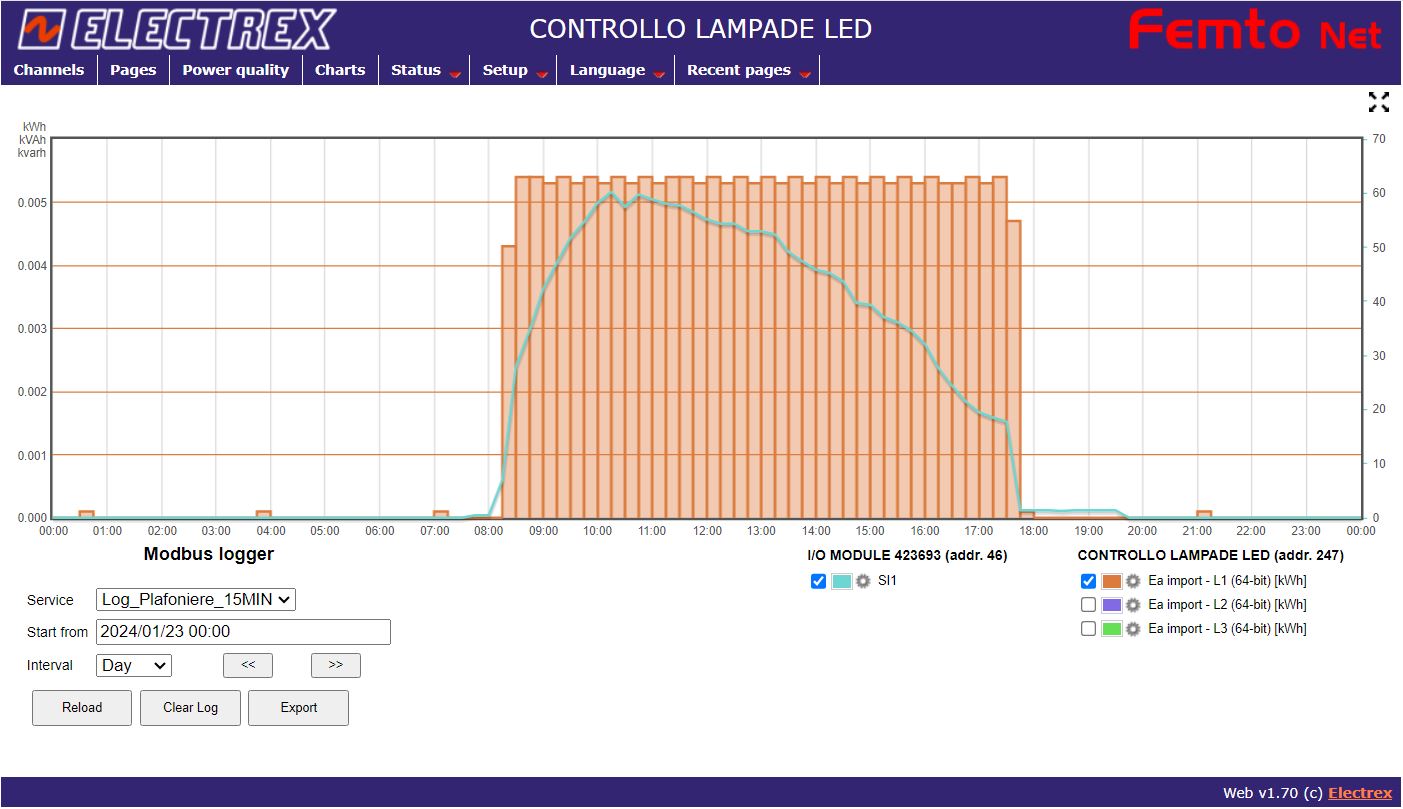Image resolution: width=1403 pixels, height=809 pixels.
Task: Open the Service dropdown Log_Plafoniere_15MIN
Action: pos(196,600)
